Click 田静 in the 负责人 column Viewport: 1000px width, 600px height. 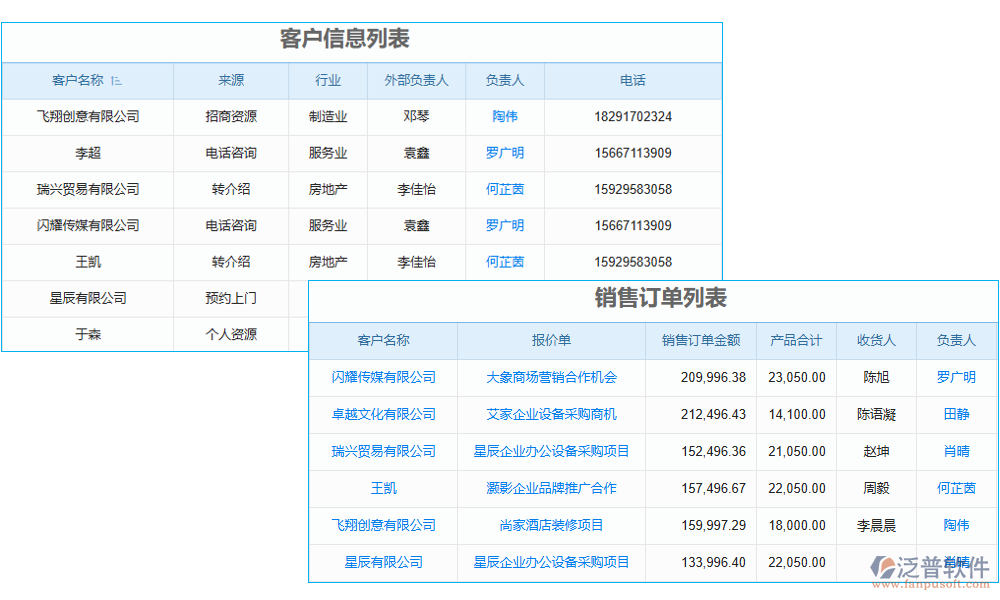pyautogui.click(x=956, y=414)
